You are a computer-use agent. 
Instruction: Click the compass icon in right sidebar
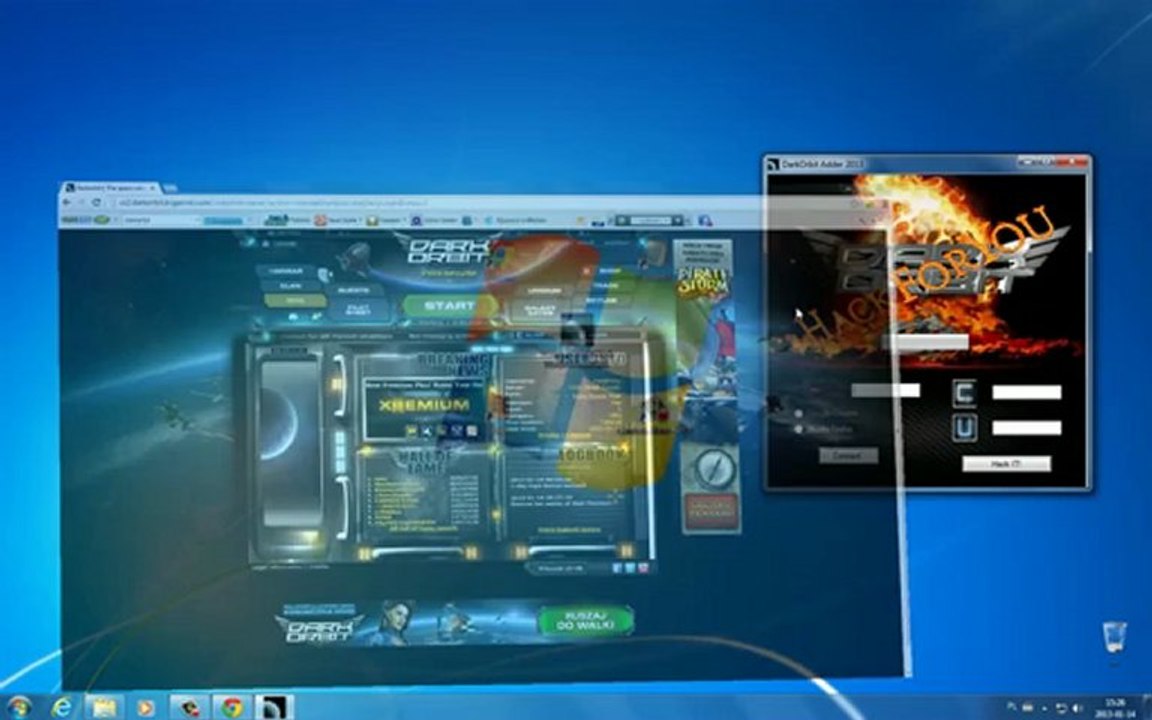(x=715, y=467)
